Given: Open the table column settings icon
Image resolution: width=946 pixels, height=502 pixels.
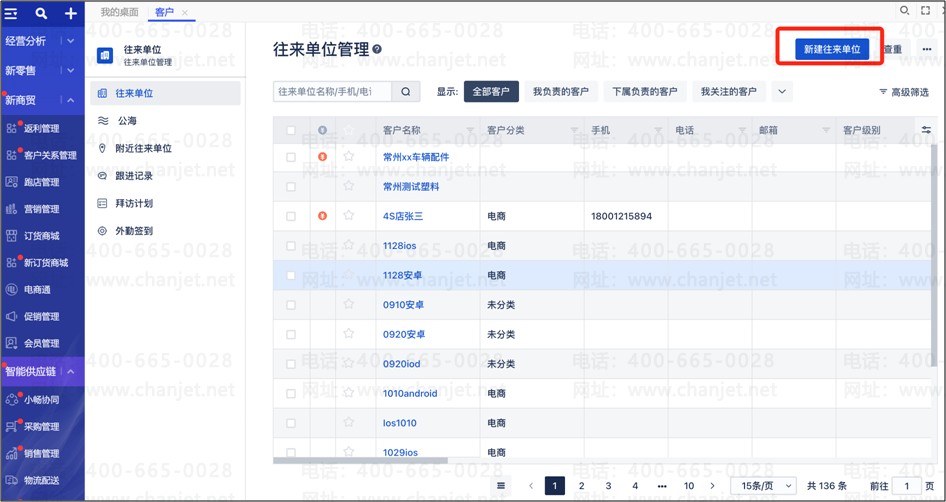Looking at the screenshot, I should pyautogui.click(x=926, y=130).
